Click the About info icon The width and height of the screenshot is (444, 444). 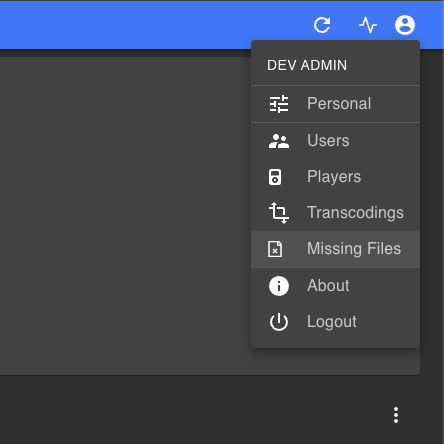point(279,286)
